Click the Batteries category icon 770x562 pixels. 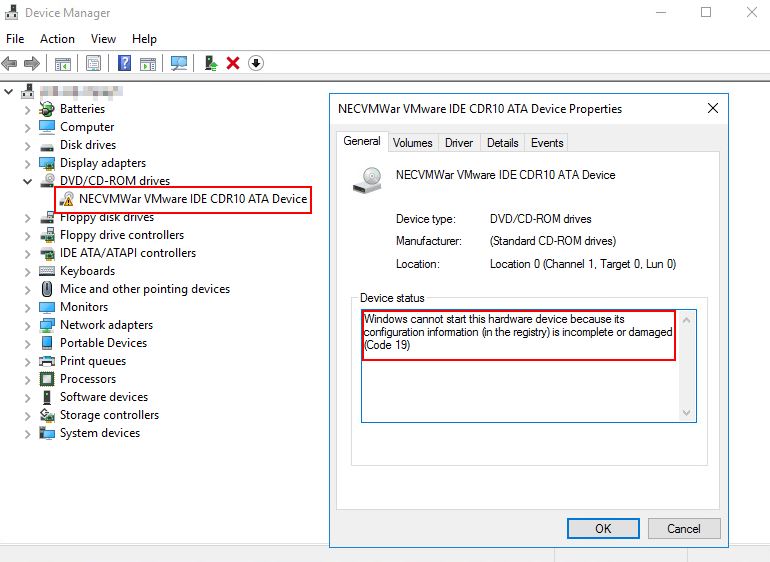(47, 109)
